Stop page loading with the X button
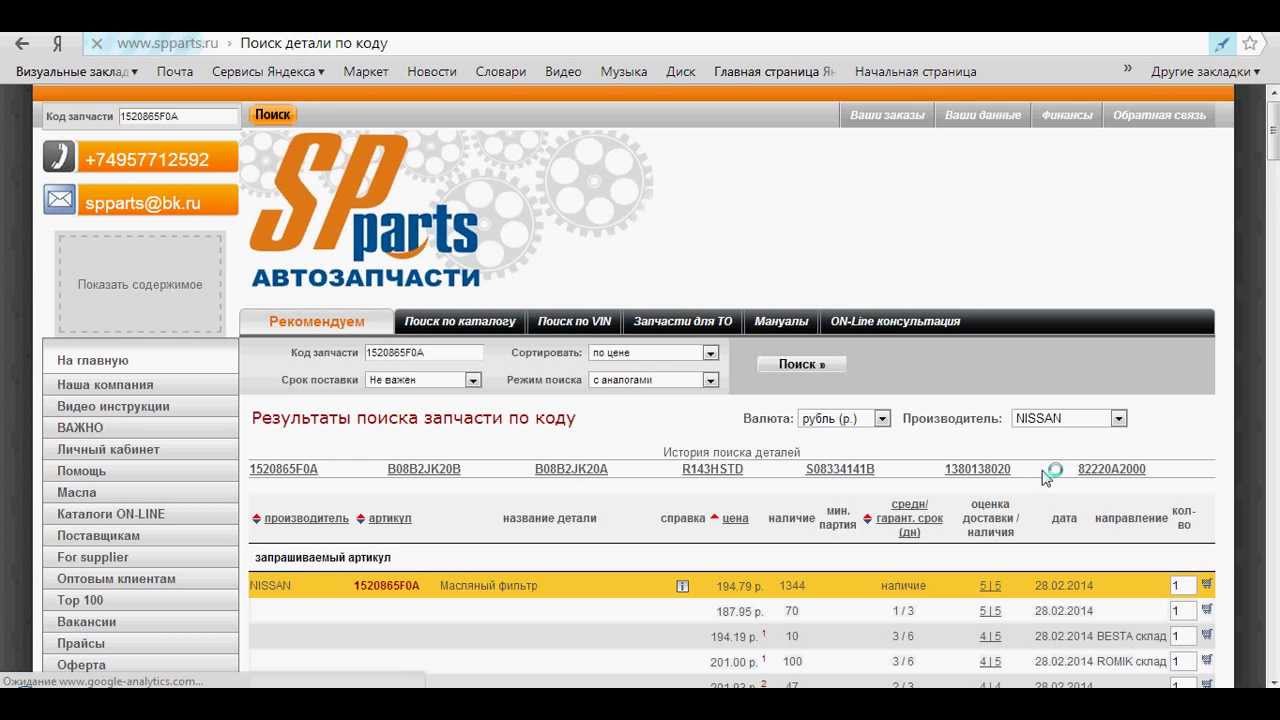Screen dimensions: 1280x720 [x=97, y=44]
